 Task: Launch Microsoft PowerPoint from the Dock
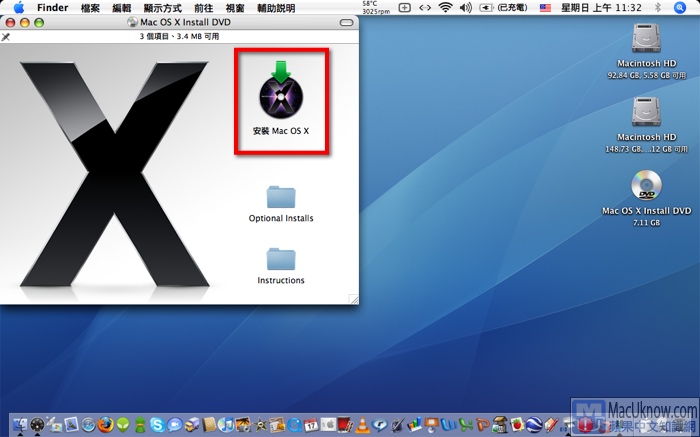tap(483, 425)
